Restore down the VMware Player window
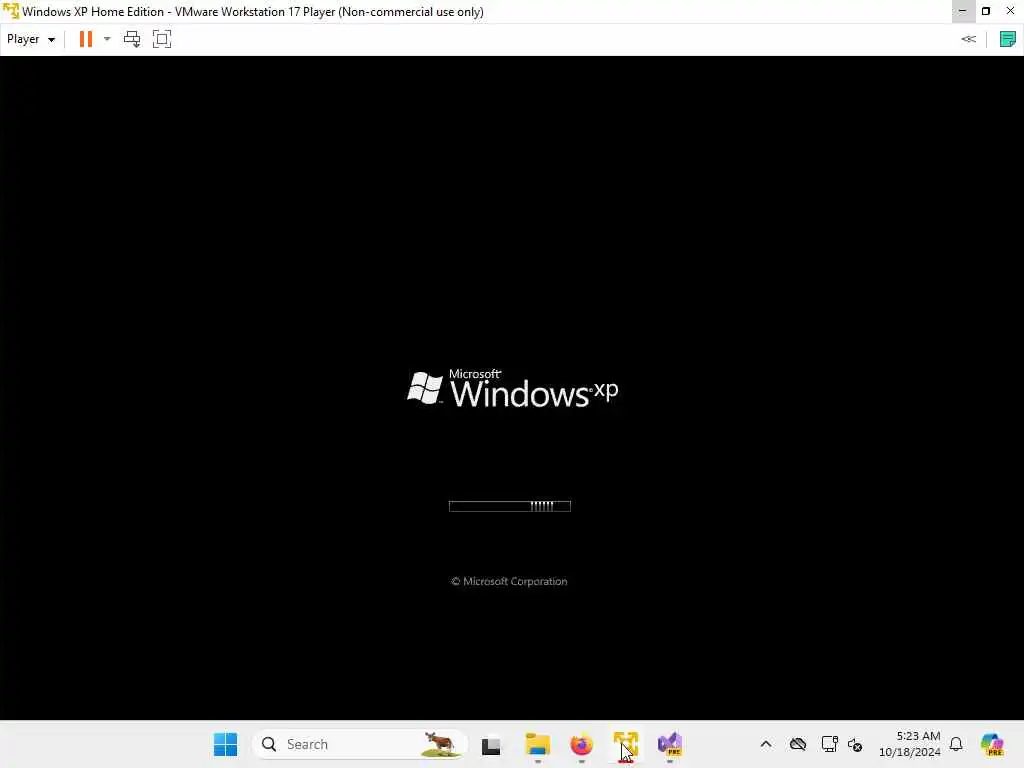 986,11
